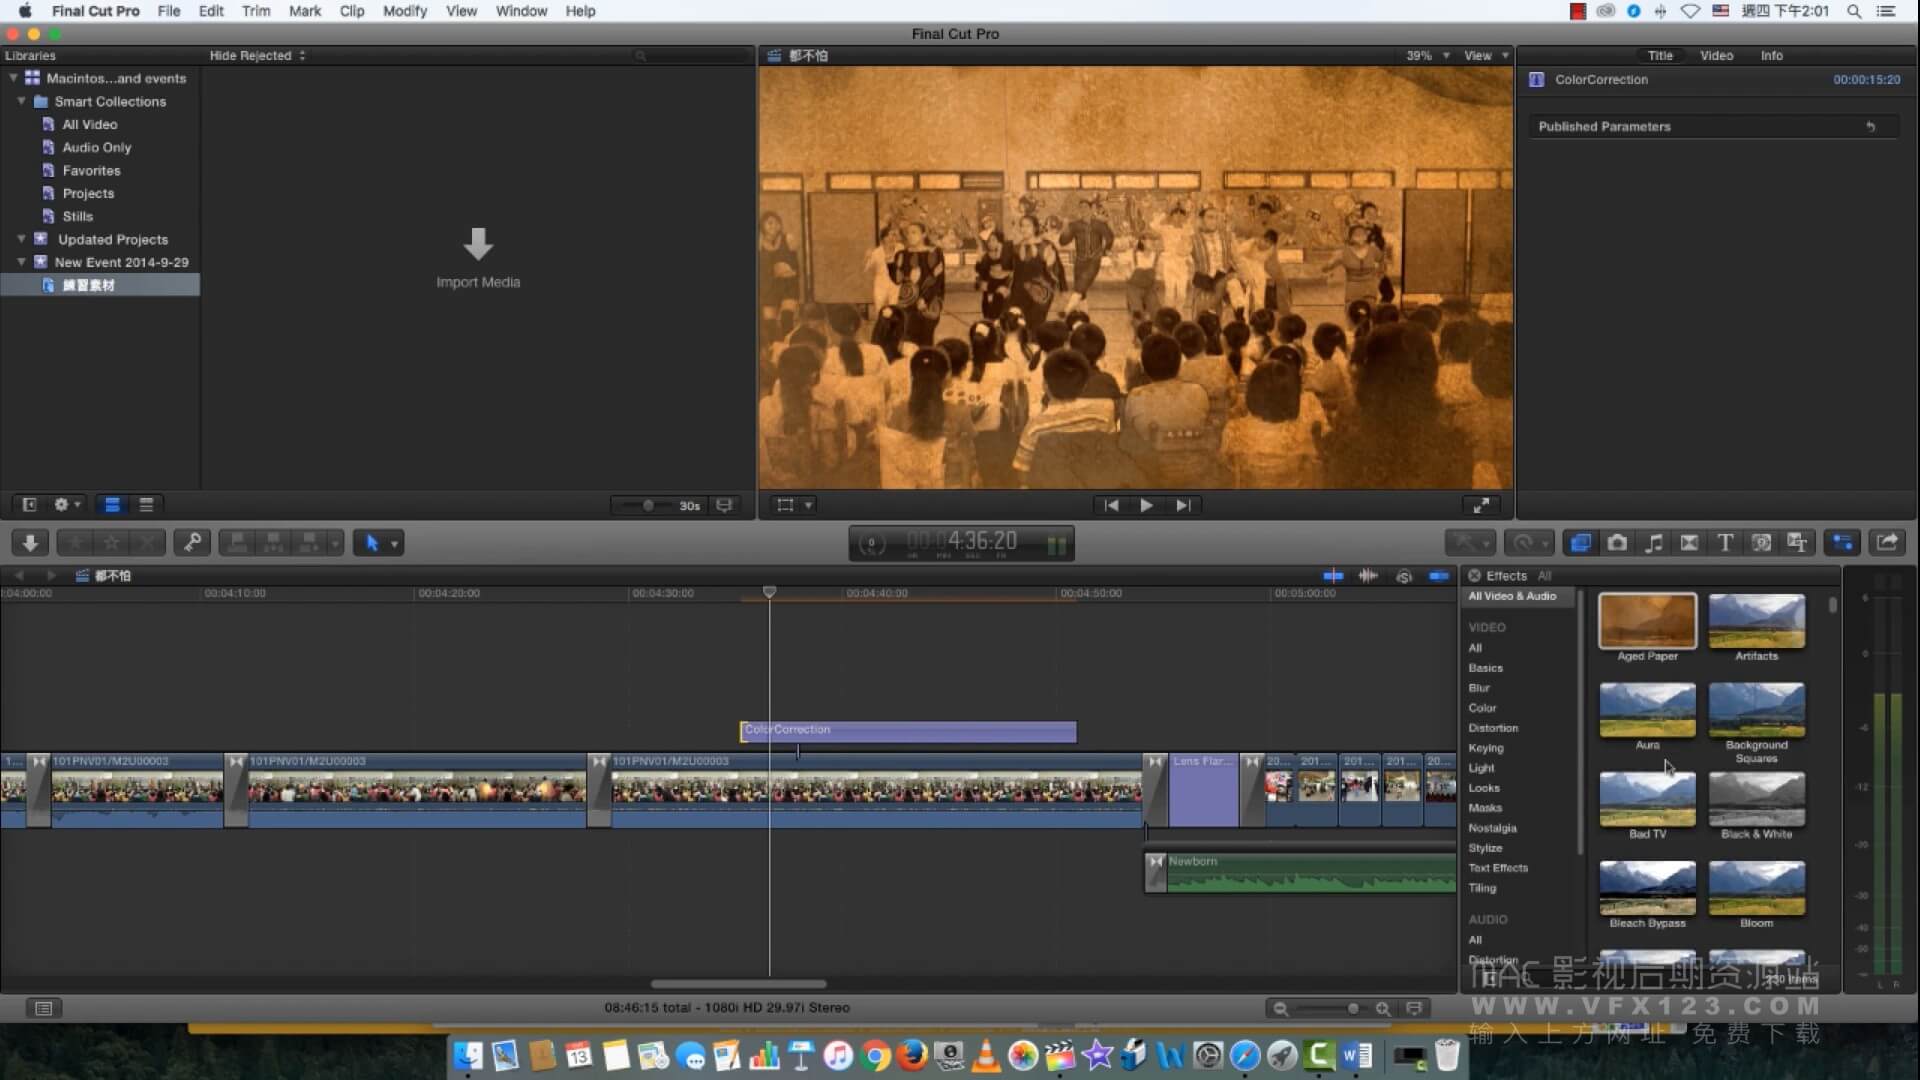Open the Edit menu

pyautogui.click(x=211, y=11)
